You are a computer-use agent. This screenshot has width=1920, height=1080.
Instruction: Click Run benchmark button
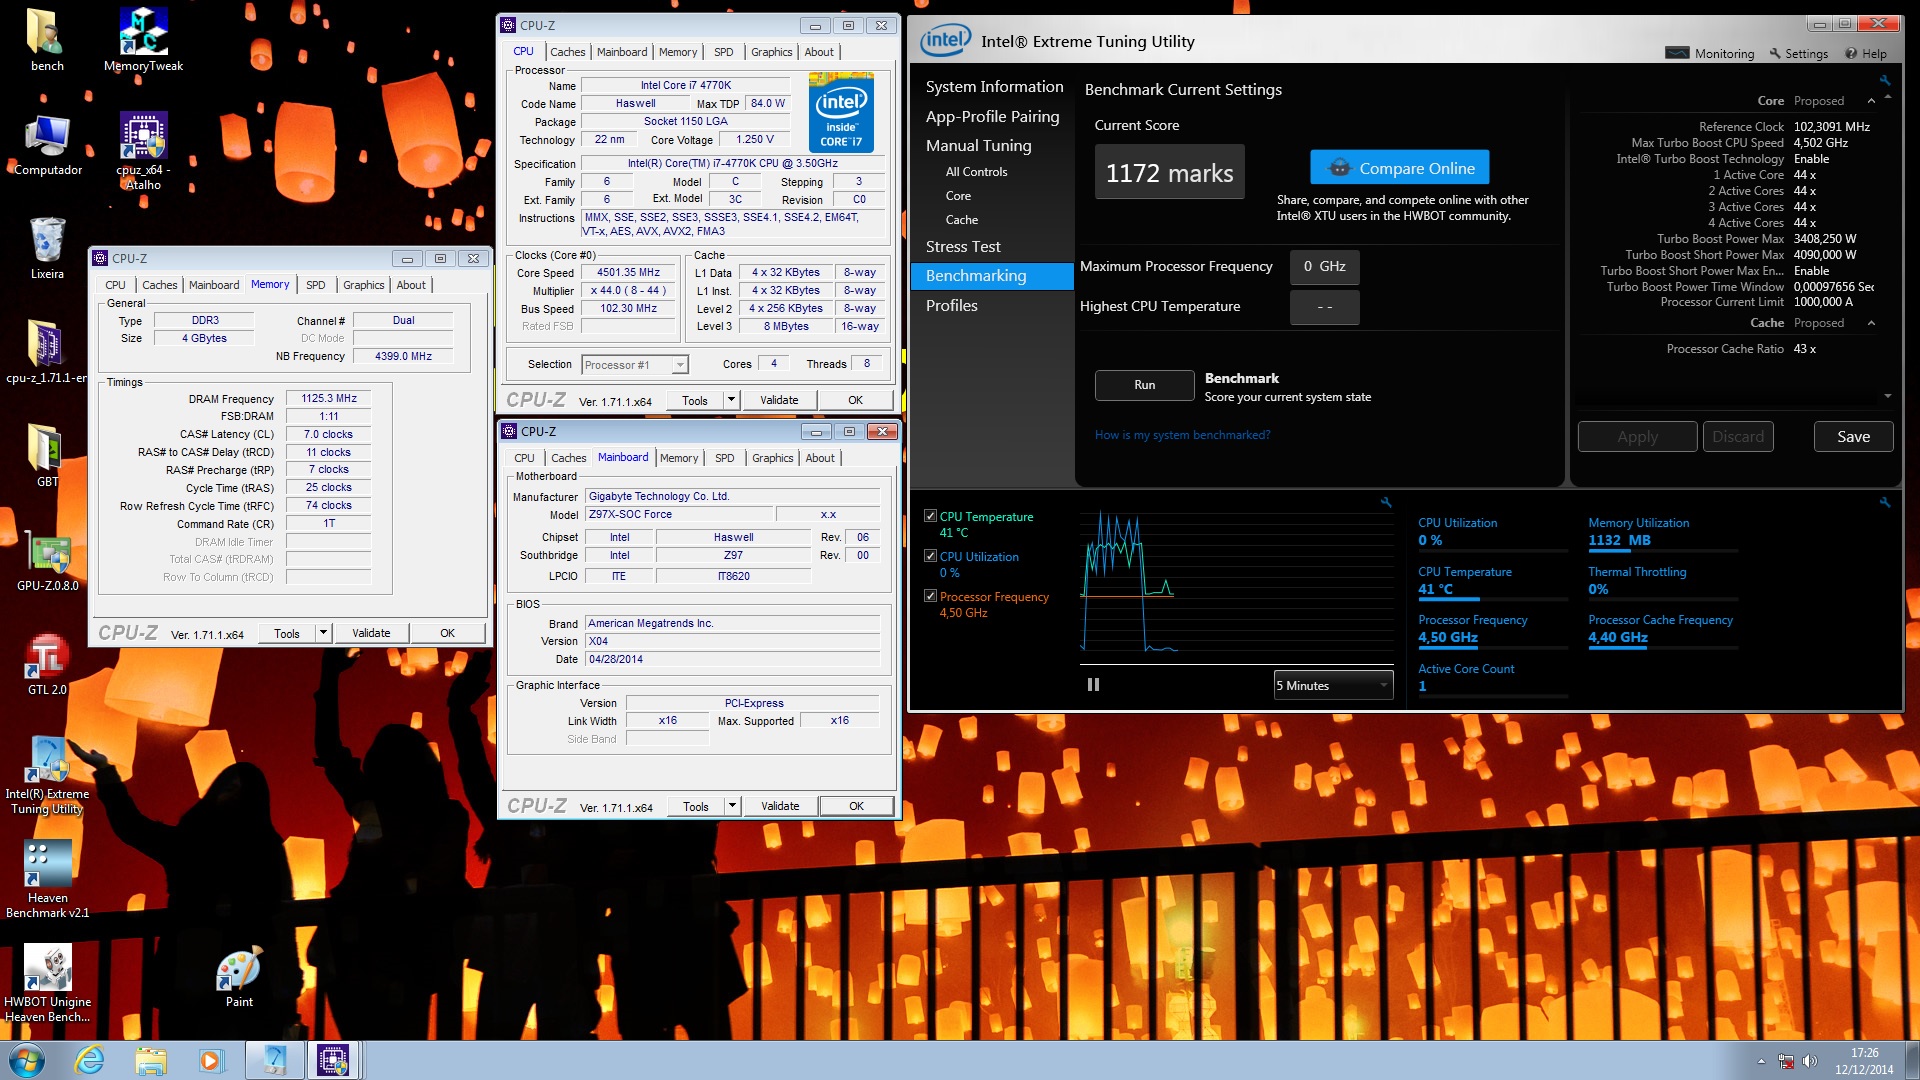(x=1144, y=385)
